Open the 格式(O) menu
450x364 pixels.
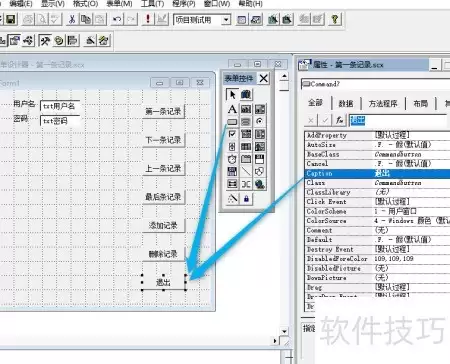(x=86, y=4)
